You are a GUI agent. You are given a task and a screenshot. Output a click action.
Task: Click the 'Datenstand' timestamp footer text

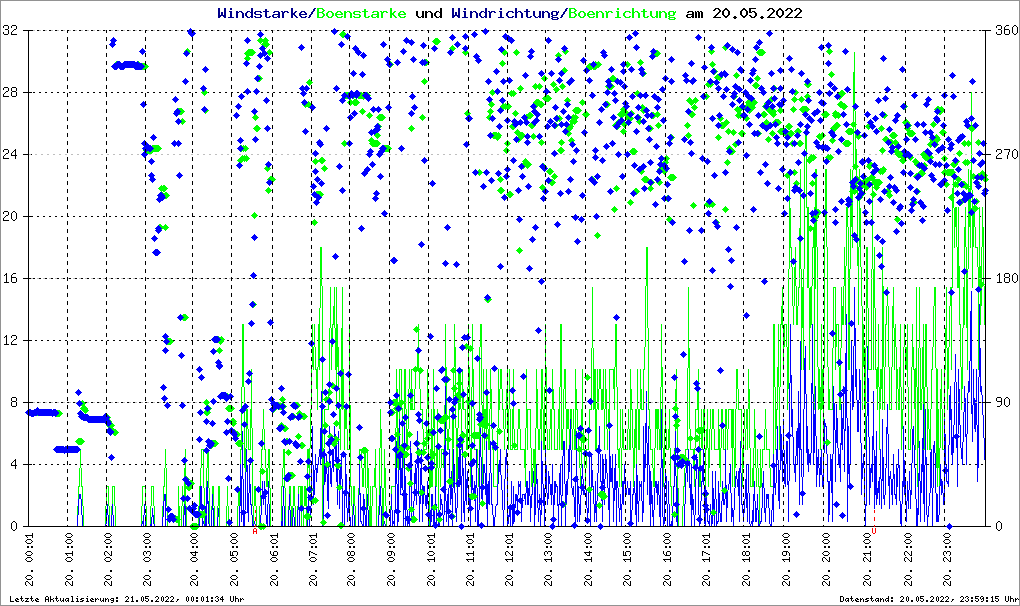[929, 599]
